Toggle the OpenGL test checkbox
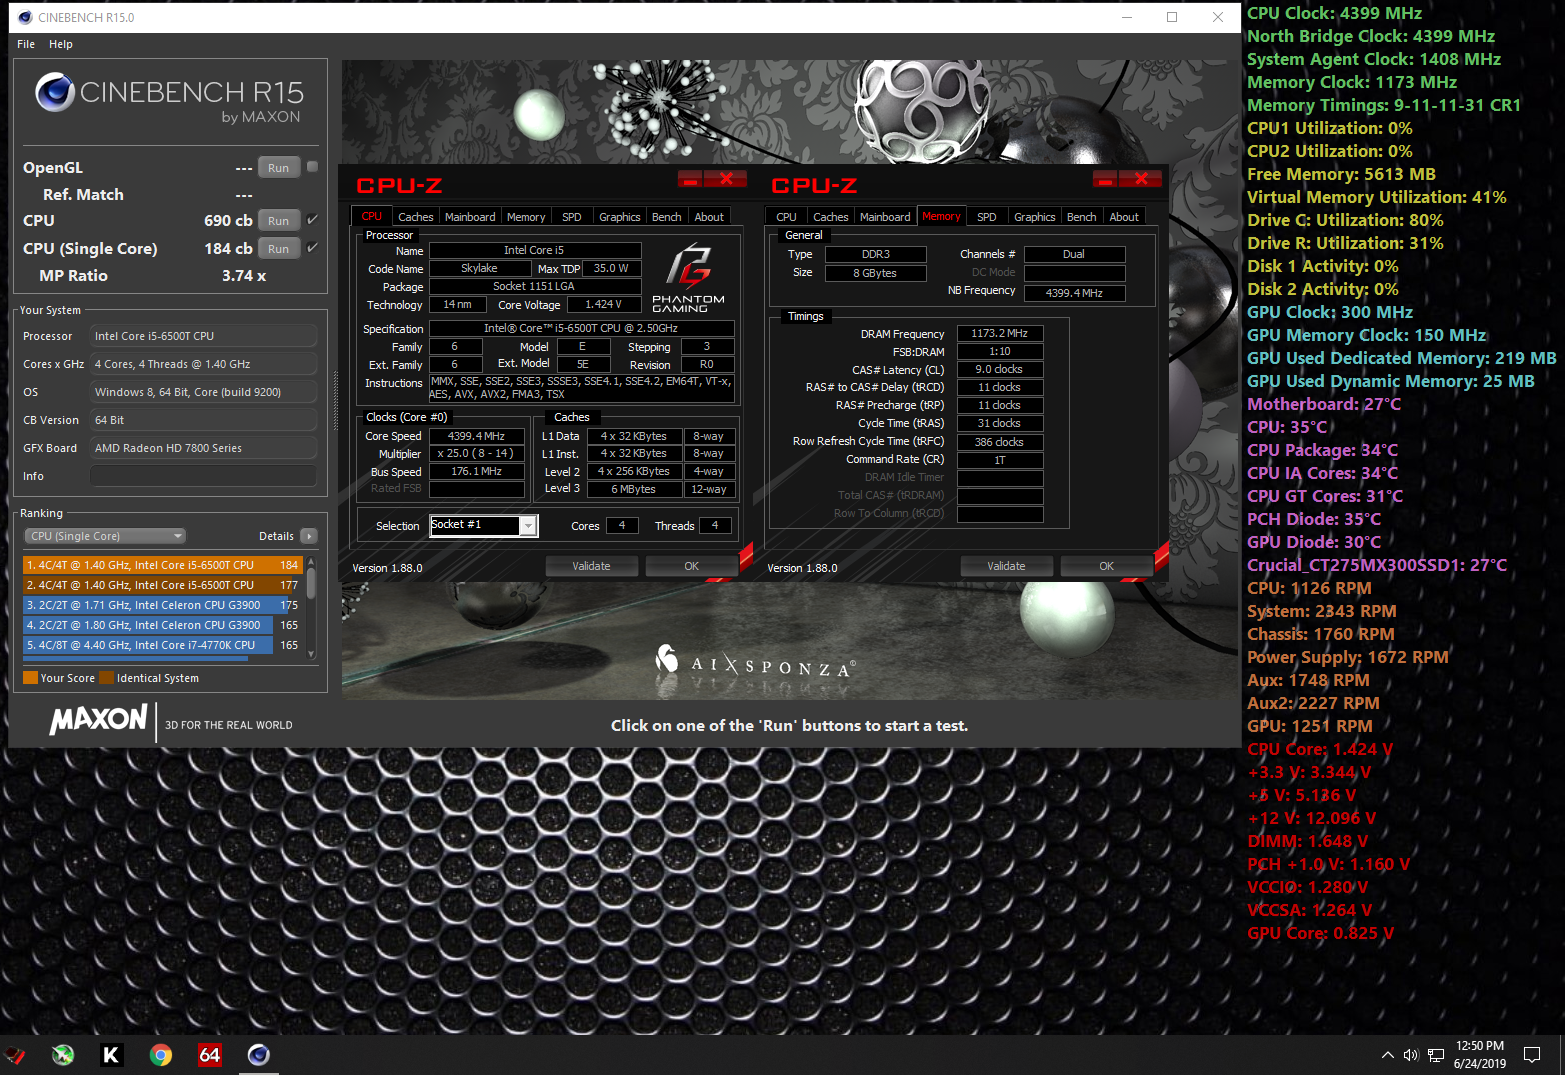The width and height of the screenshot is (1565, 1075). pyautogui.click(x=312, y=167)
